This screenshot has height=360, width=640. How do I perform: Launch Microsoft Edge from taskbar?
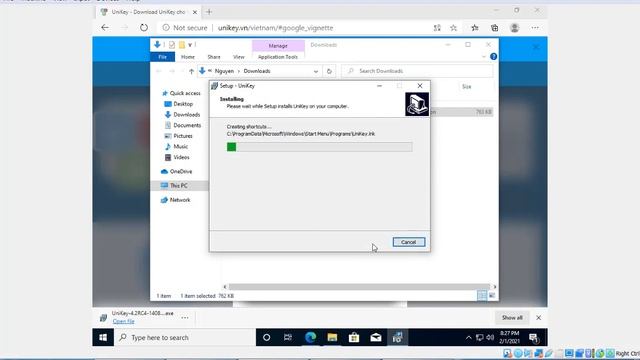pos(310,338)
